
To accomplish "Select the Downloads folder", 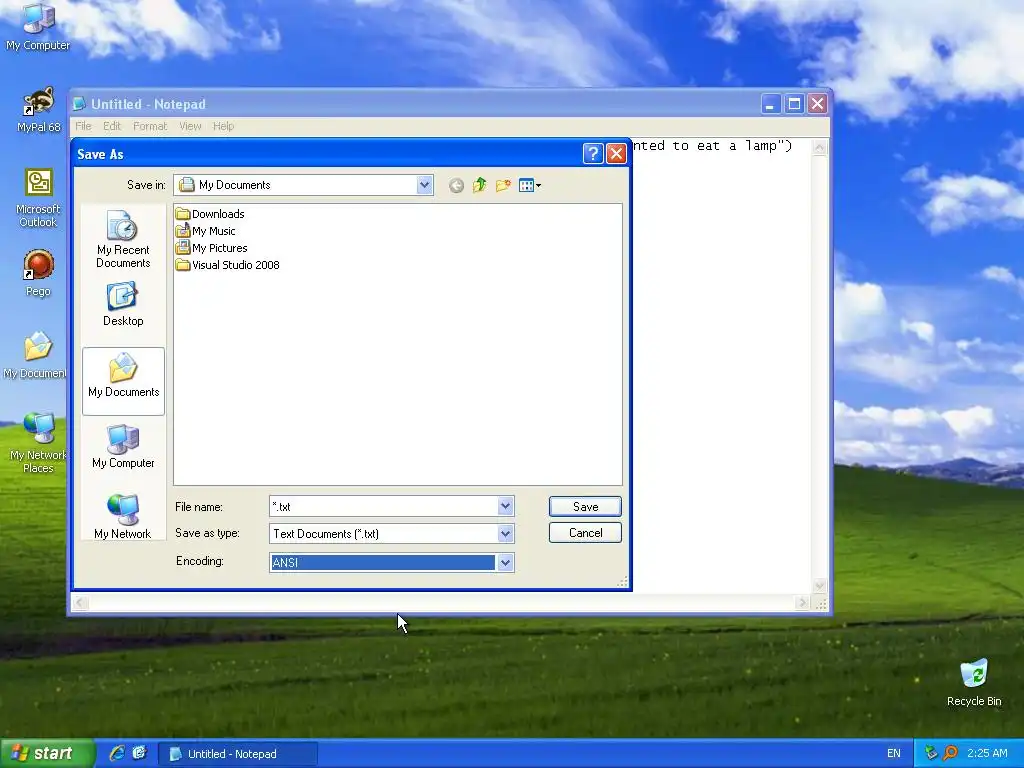I will click(x=210, y=214).
